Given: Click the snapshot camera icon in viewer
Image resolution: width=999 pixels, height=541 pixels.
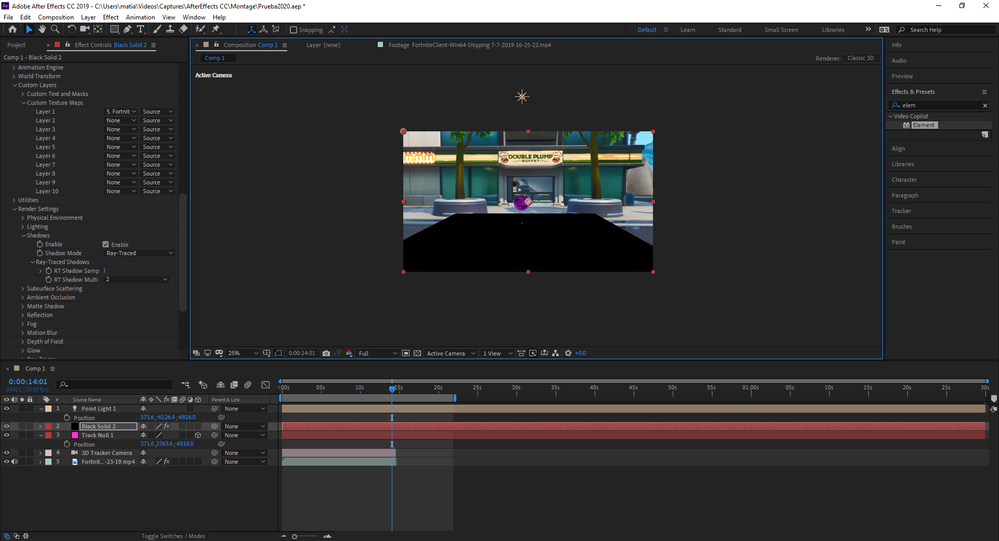Looking at the screenshot, I should [x=326, y=353].
